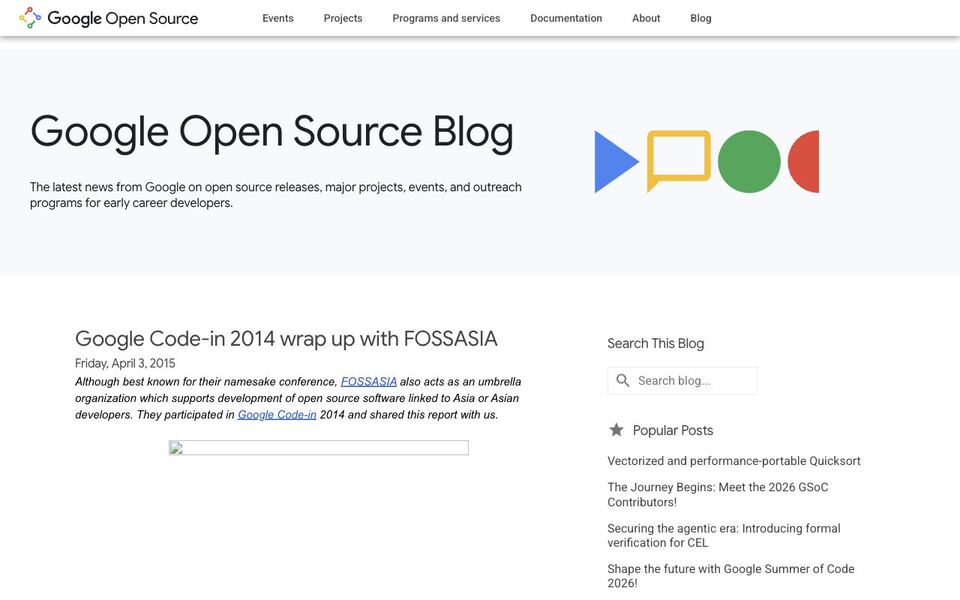The height and width of the screenshot is (600, 960).
Task: Click the red half-circle banner graphic
Action: (804, 162)
